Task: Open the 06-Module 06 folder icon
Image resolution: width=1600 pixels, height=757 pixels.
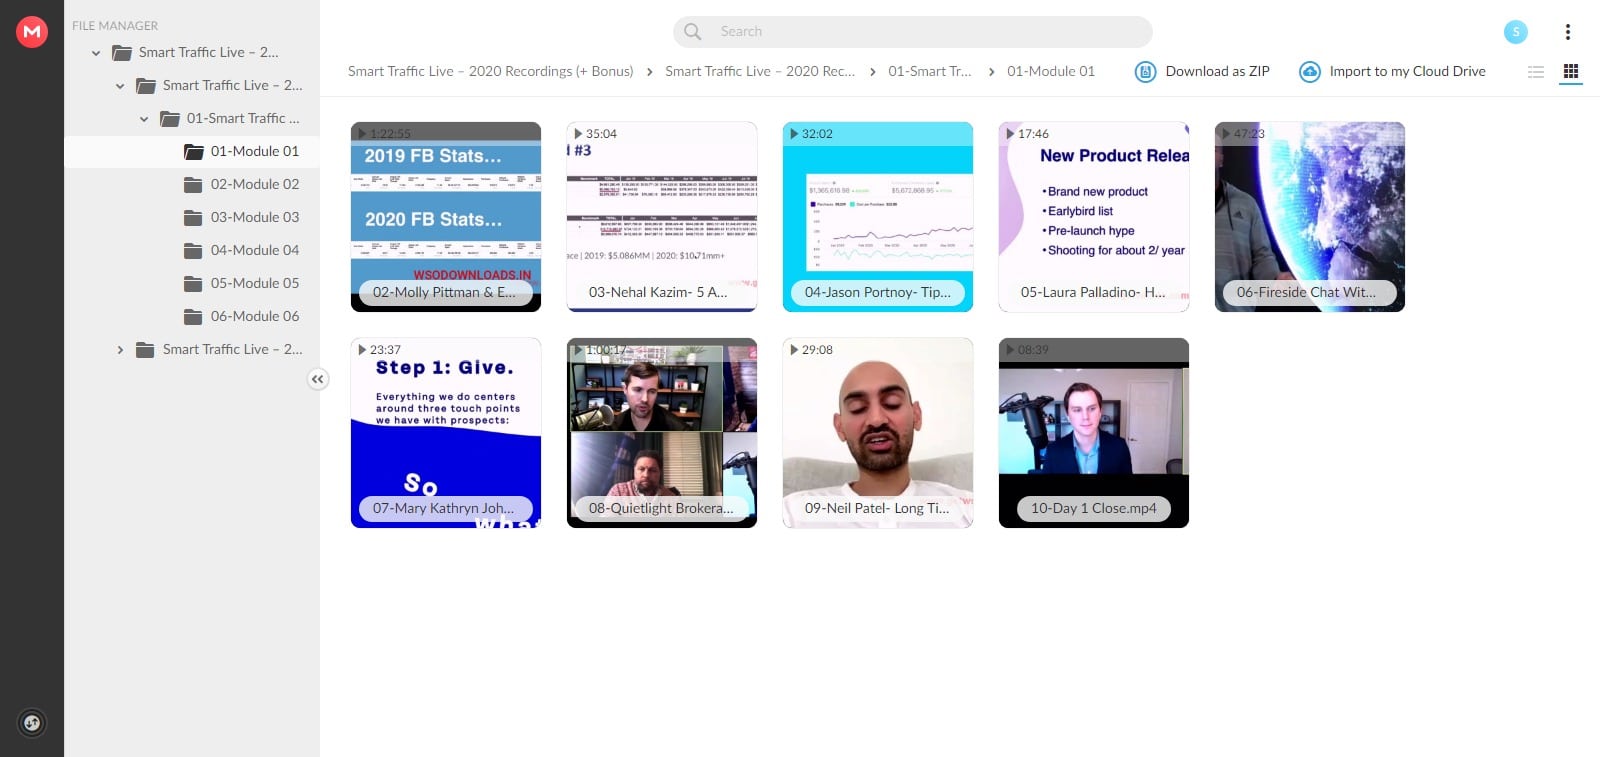Action: 194,317
